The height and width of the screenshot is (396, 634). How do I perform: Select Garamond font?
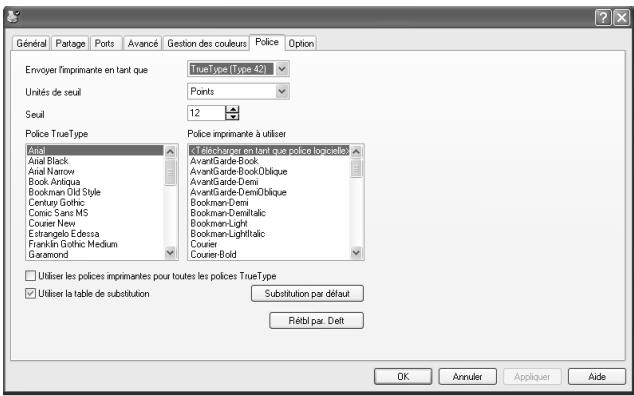pos(95,255)
